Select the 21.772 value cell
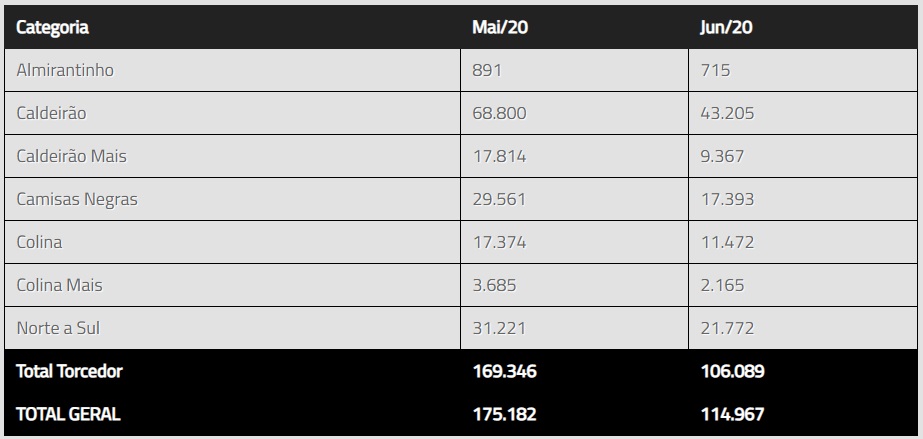 coord(727,328)
